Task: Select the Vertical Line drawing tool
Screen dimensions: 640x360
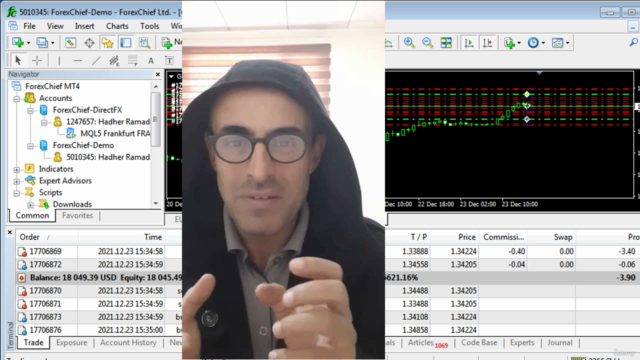Action: 59,61
